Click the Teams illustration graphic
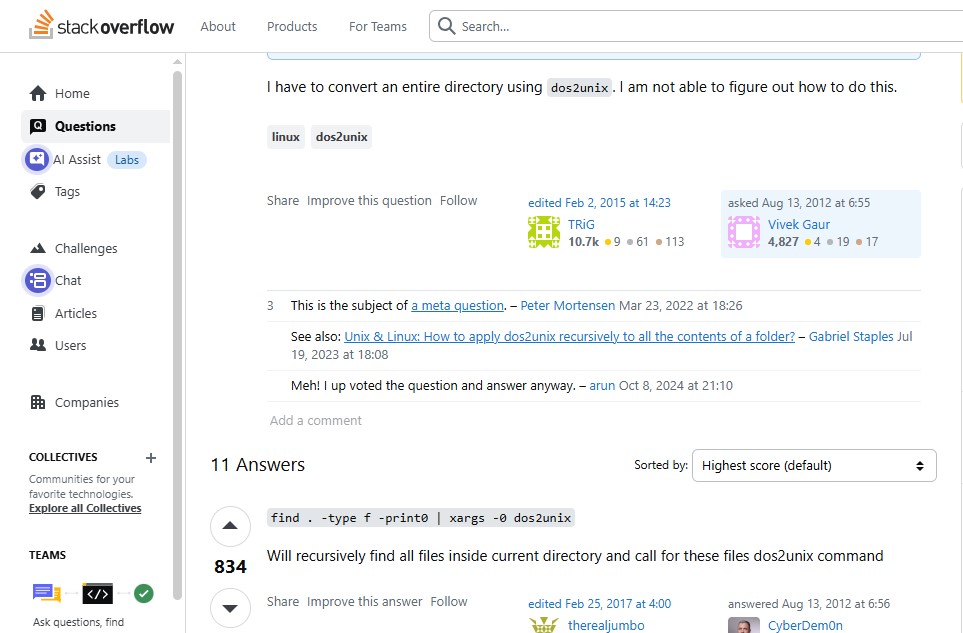The image size is (963, 633). coord(93,593)
